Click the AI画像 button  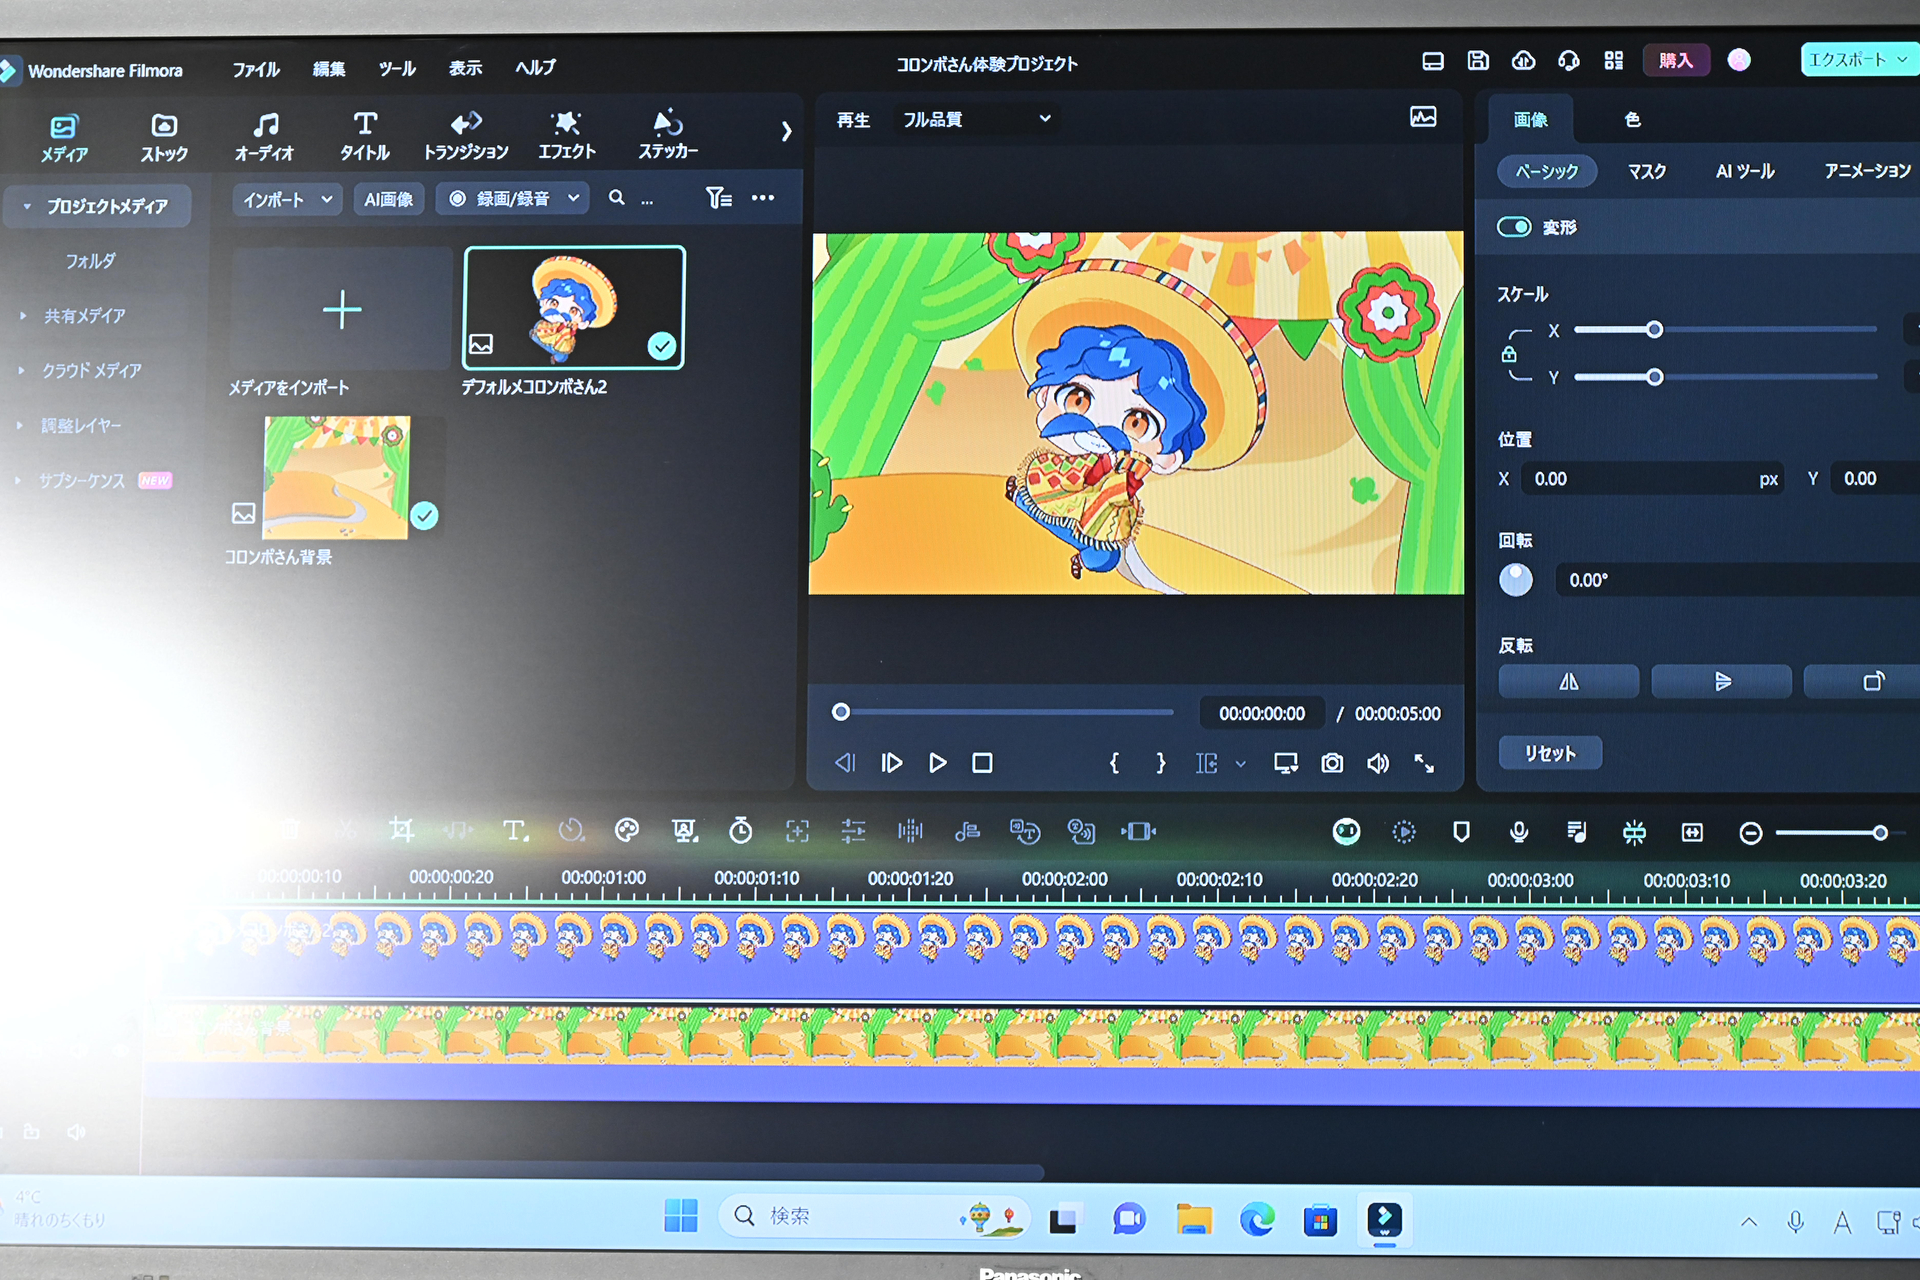pos(388,199)
